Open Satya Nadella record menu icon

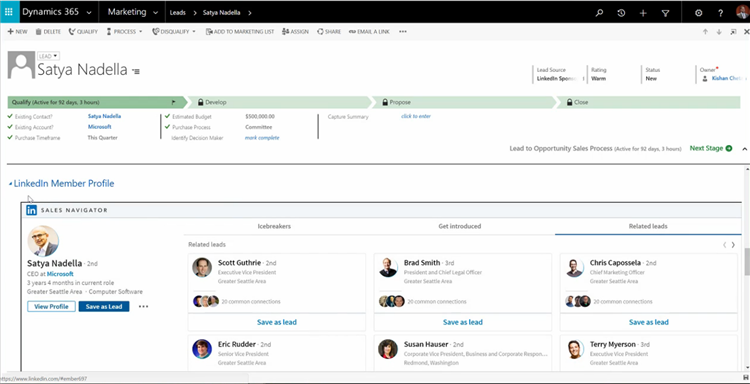(136, 71)
